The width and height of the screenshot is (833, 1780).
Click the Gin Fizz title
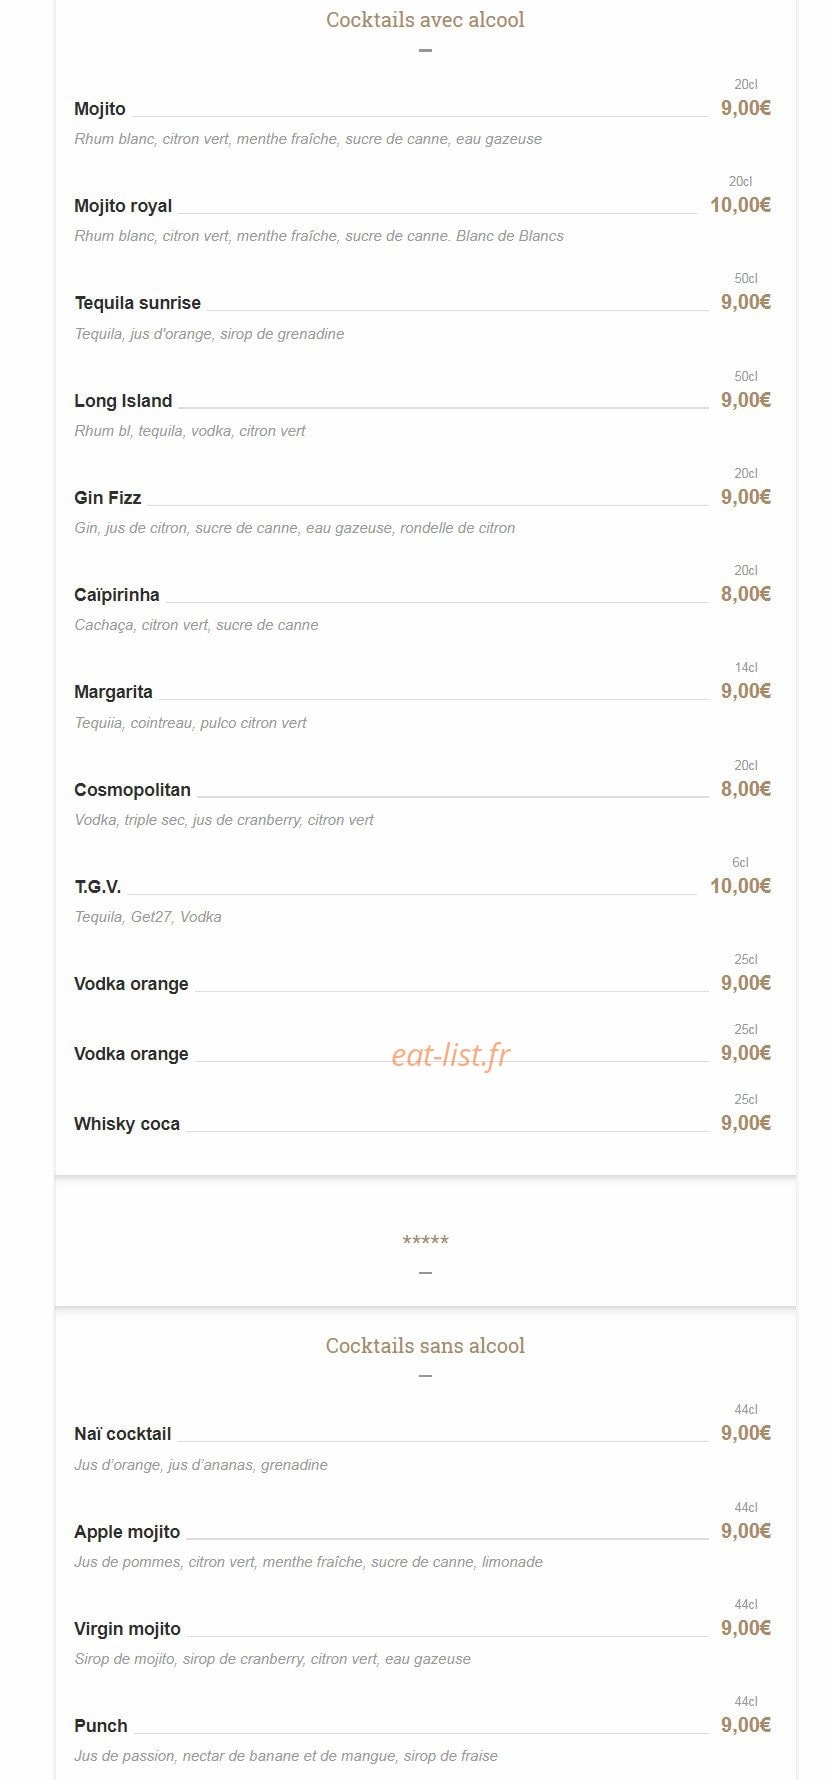[108, 498]
